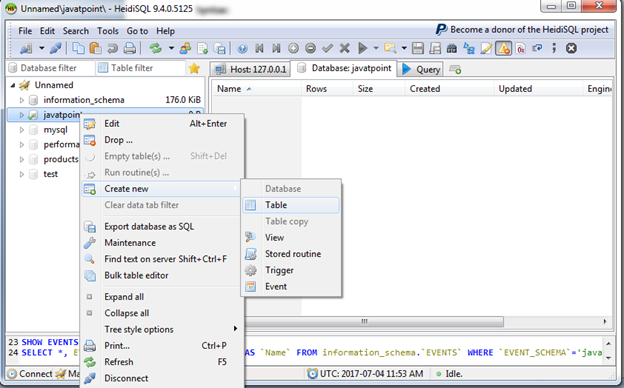
Task: Click the new query tab plus icon
Action: coord(455,69)
